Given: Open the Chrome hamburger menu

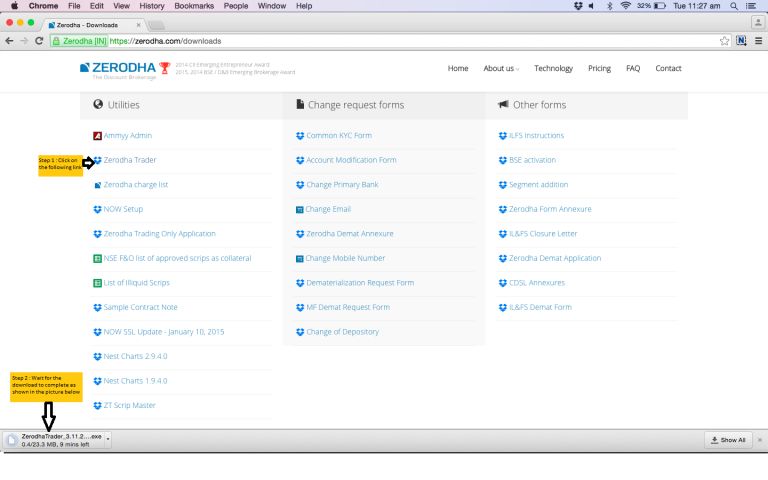Looking at the screenshot, I should point(758,41).
